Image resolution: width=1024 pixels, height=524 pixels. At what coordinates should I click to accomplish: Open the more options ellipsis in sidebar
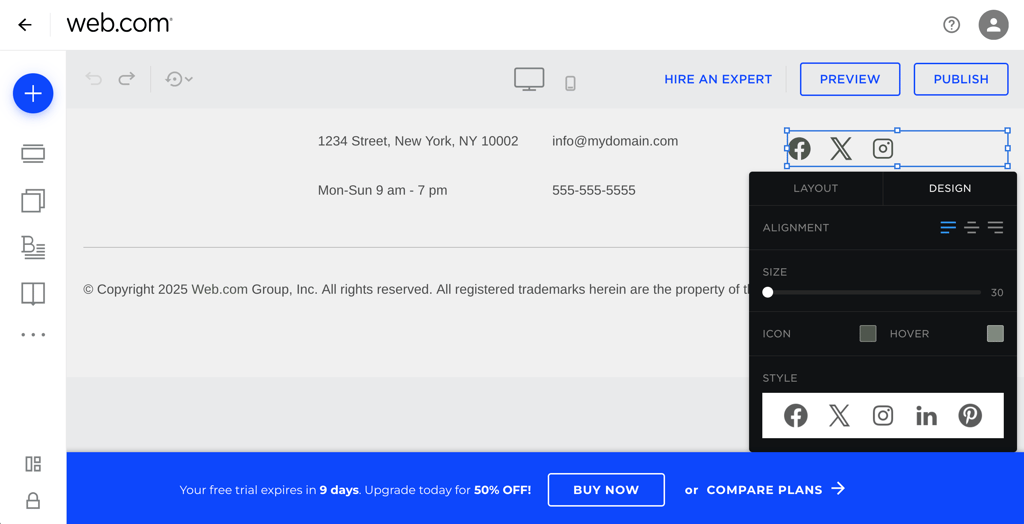click(33, 335)
